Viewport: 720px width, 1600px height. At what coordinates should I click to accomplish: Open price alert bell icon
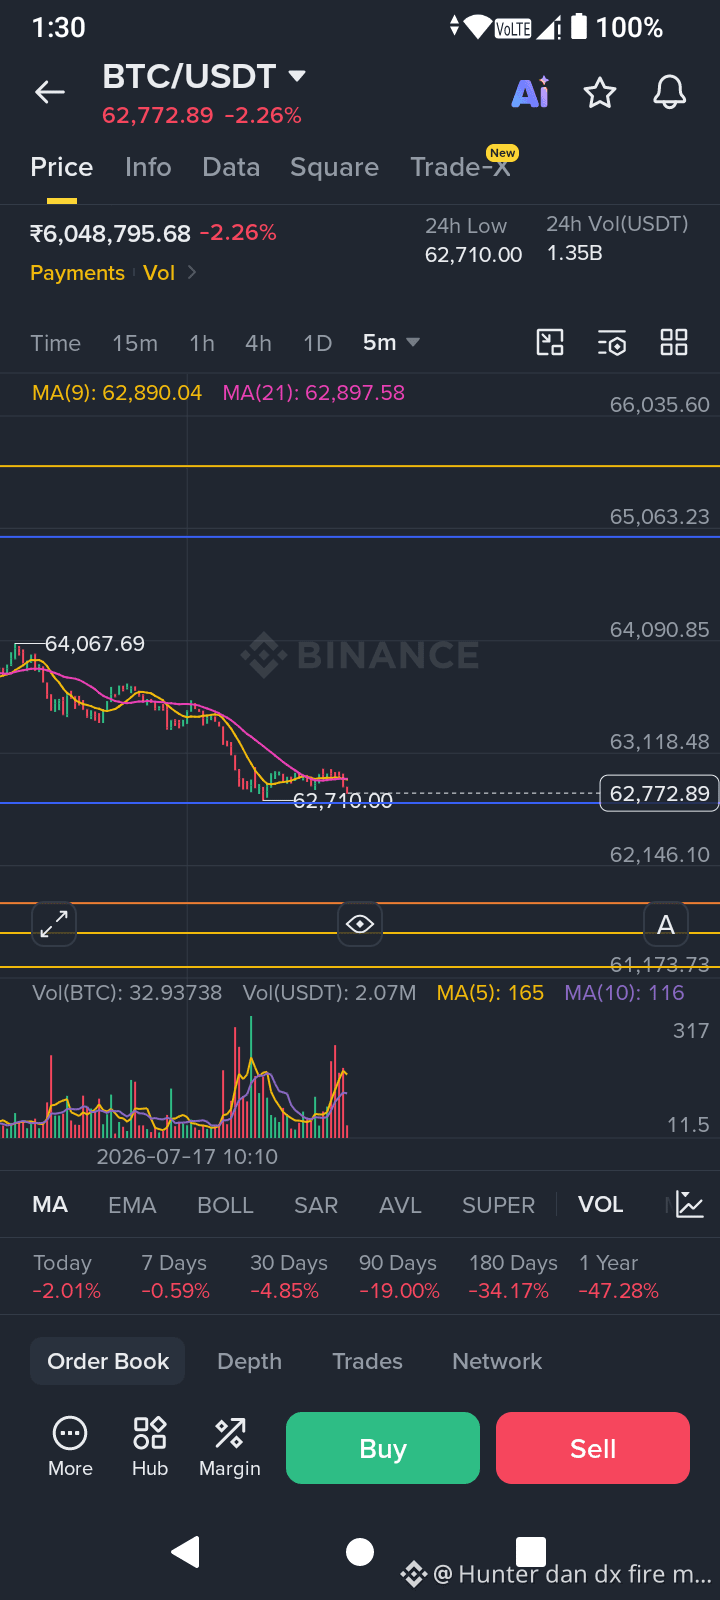coord(669,93)
